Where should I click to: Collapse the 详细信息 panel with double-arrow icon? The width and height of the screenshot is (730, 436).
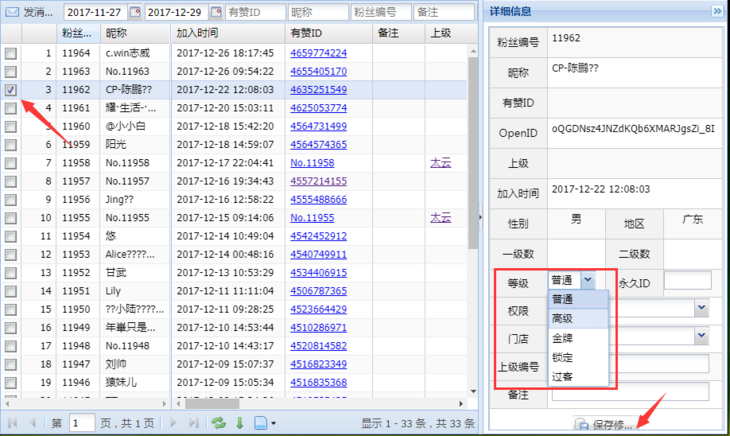point(717,11)
